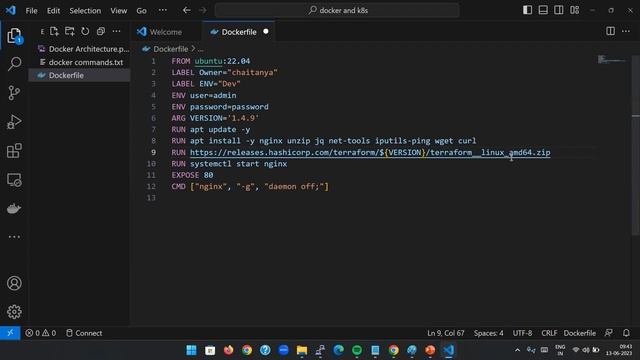Click New File icon in explorer header
This screenshot has height=360, width=640.
click(x=54, y=31)
